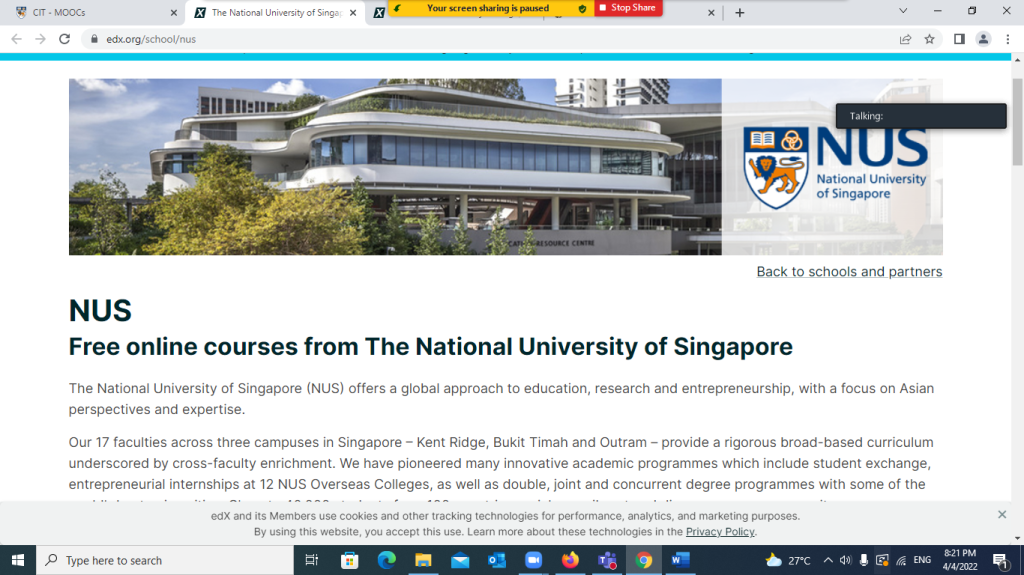Open the Chrome profile avatar
This screenshot has width=1024, height=575.
pos(983,39)
